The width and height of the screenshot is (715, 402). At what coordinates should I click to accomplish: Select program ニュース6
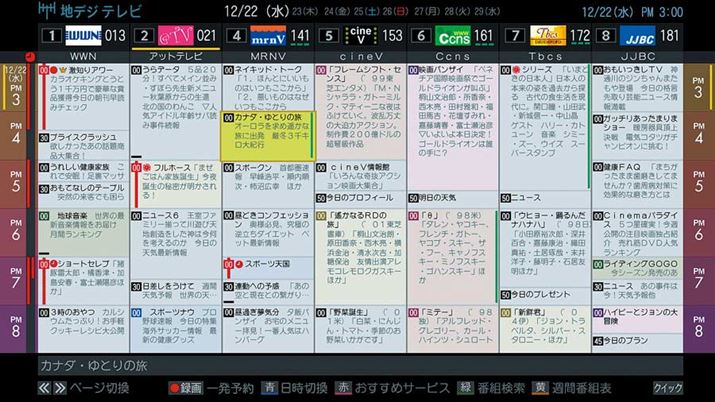coord(176,244)
